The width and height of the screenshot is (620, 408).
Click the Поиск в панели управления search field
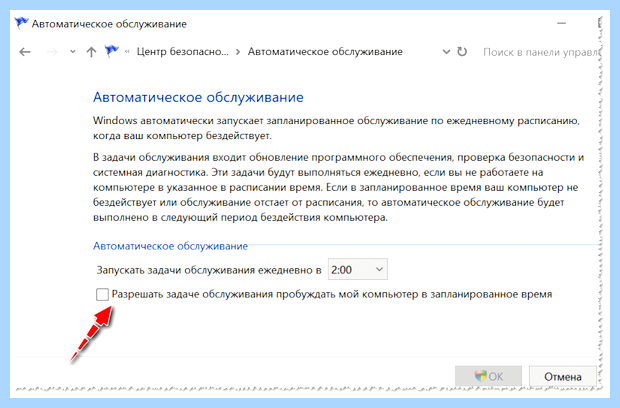point(540,52)
